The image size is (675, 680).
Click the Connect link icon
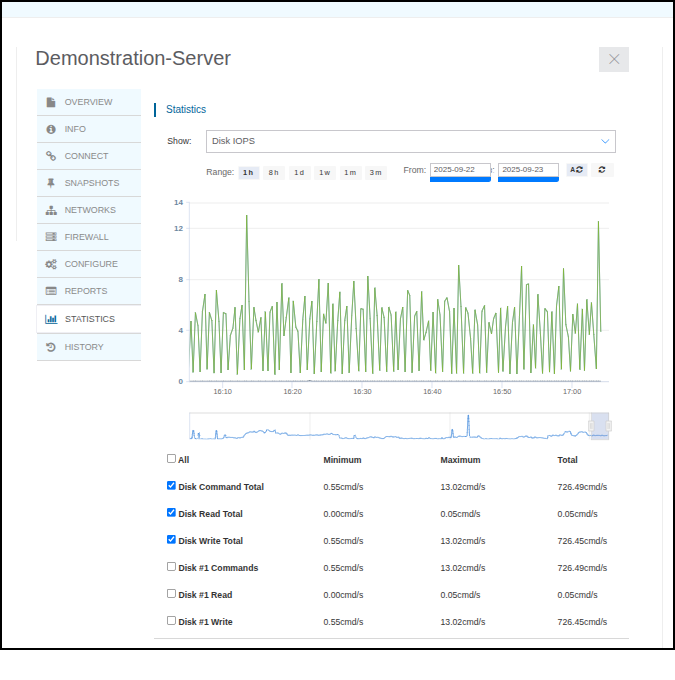coord(51,156)
